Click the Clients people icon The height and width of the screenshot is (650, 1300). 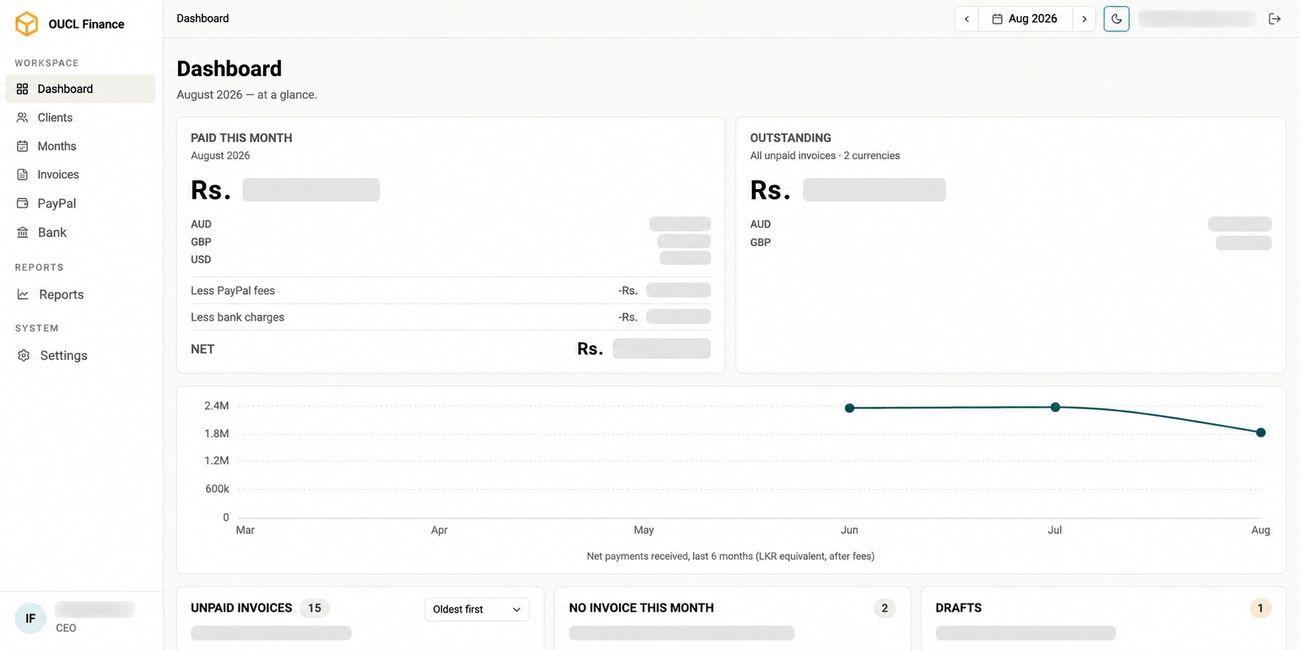pos(23,118)
